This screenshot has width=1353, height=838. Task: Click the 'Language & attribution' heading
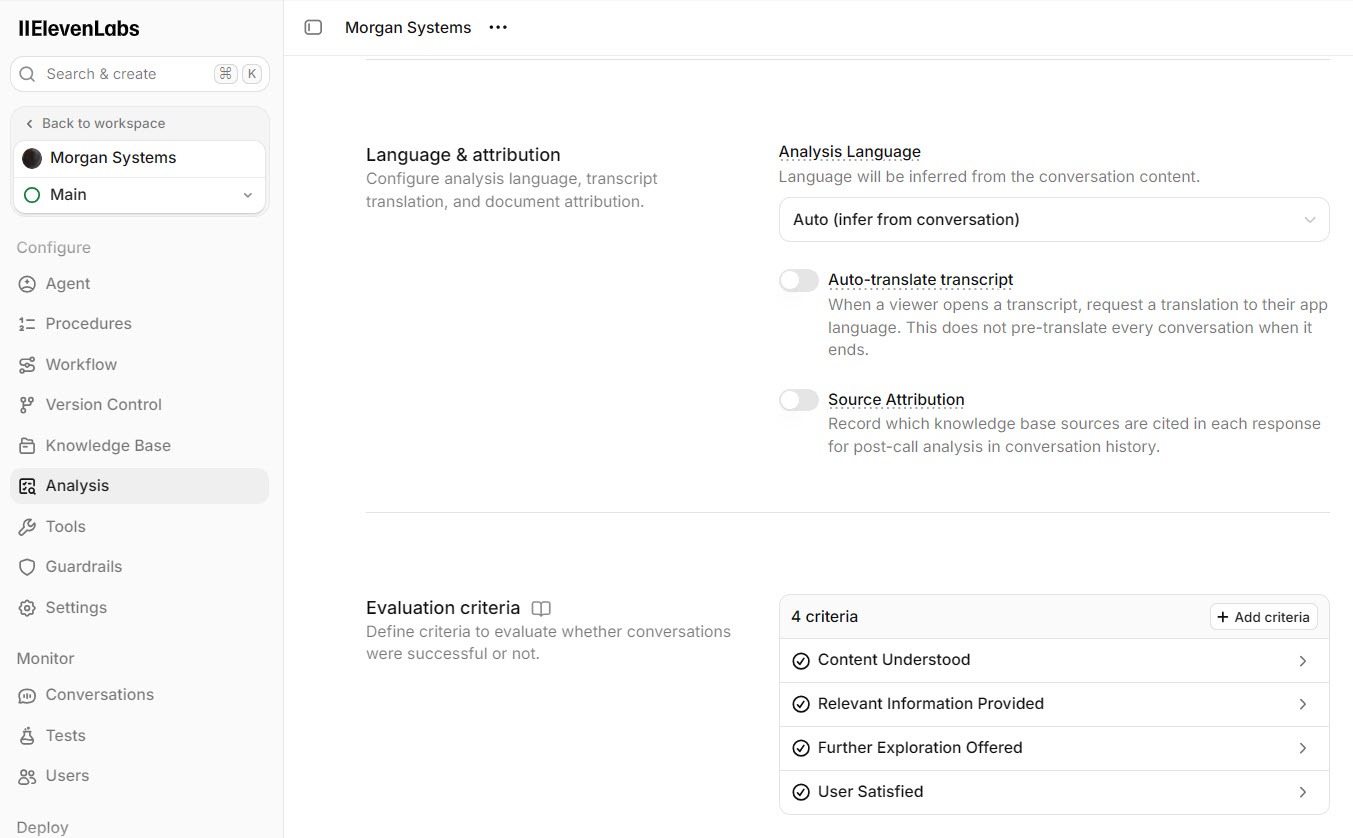pyautogui.click(x=463, y=155)
